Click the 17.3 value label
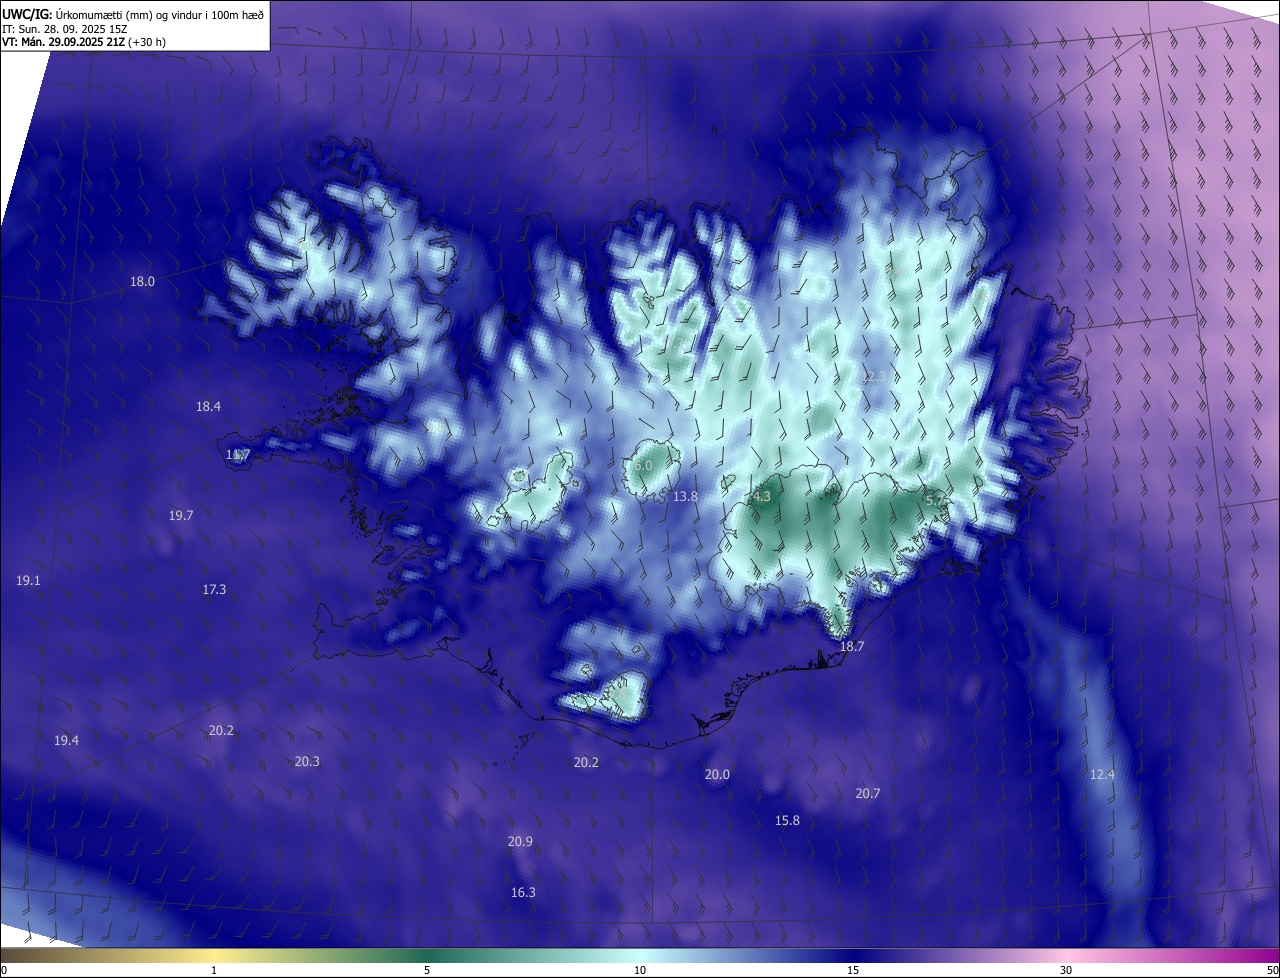This screenshot has width=1280, height=978. pyautogui.click(x=214, y=590)
